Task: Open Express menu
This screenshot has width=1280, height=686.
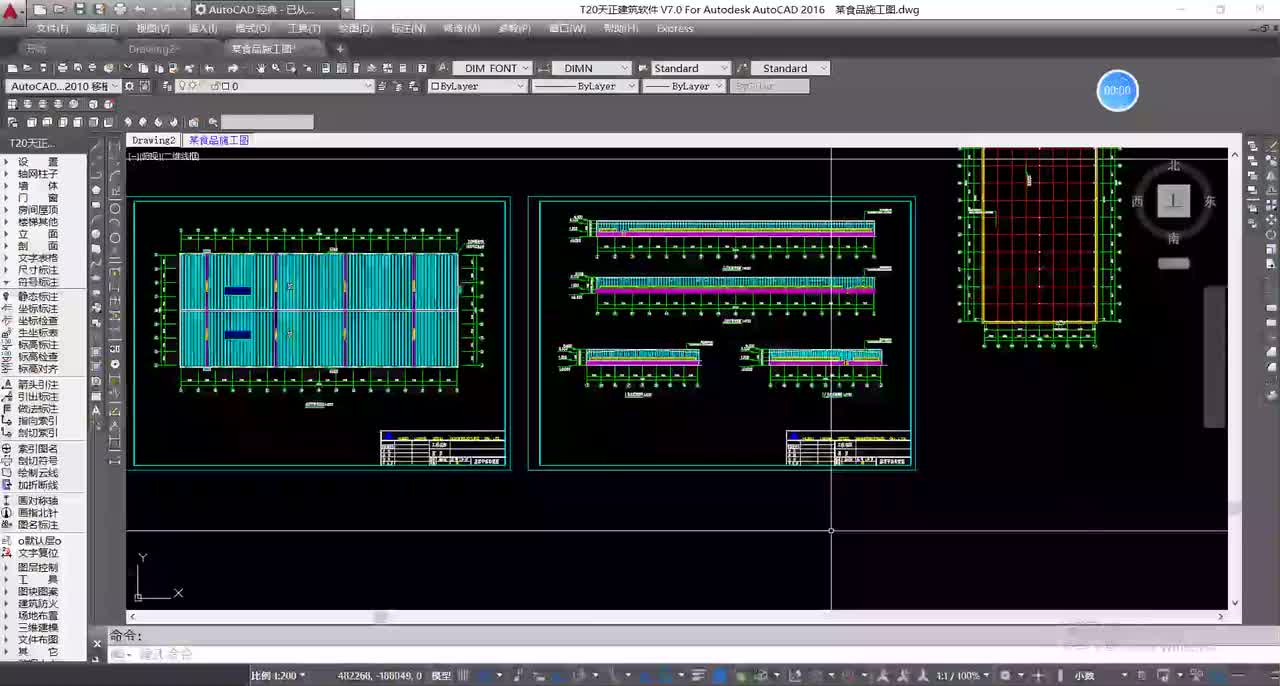Action: coord(675,29)
